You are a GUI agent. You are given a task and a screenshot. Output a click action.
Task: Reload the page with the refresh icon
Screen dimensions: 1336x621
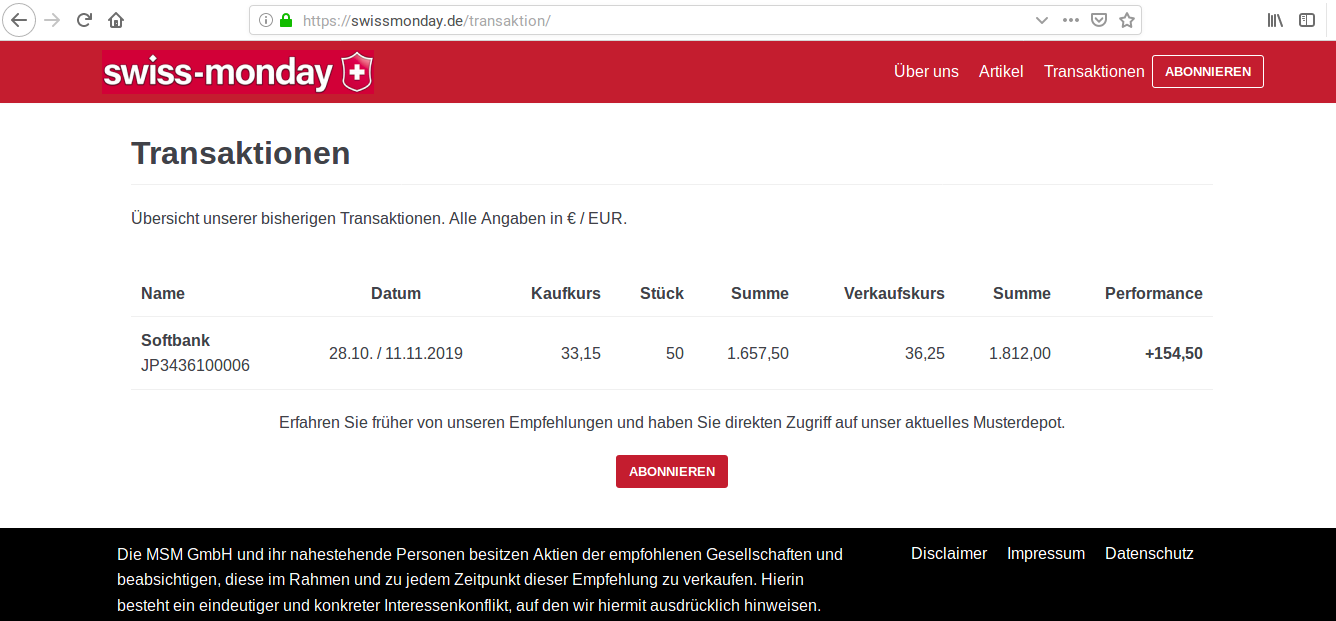point(85,20)
